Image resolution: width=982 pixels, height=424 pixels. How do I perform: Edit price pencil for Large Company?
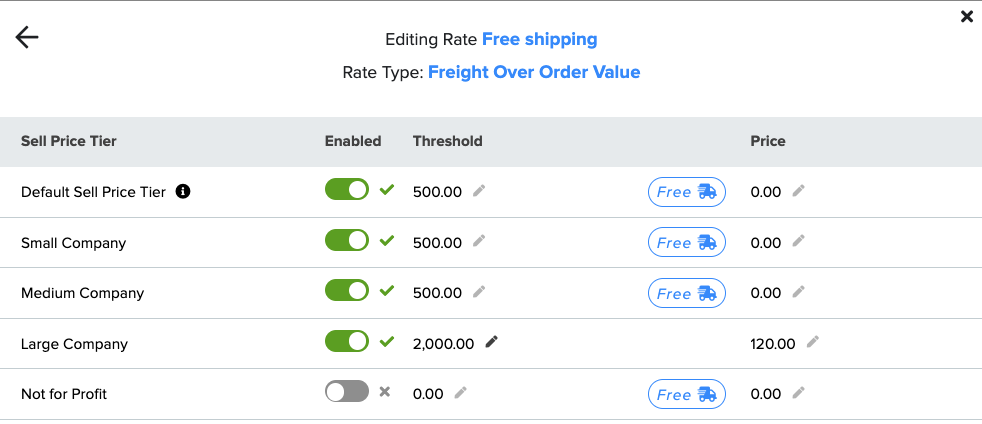812,341
